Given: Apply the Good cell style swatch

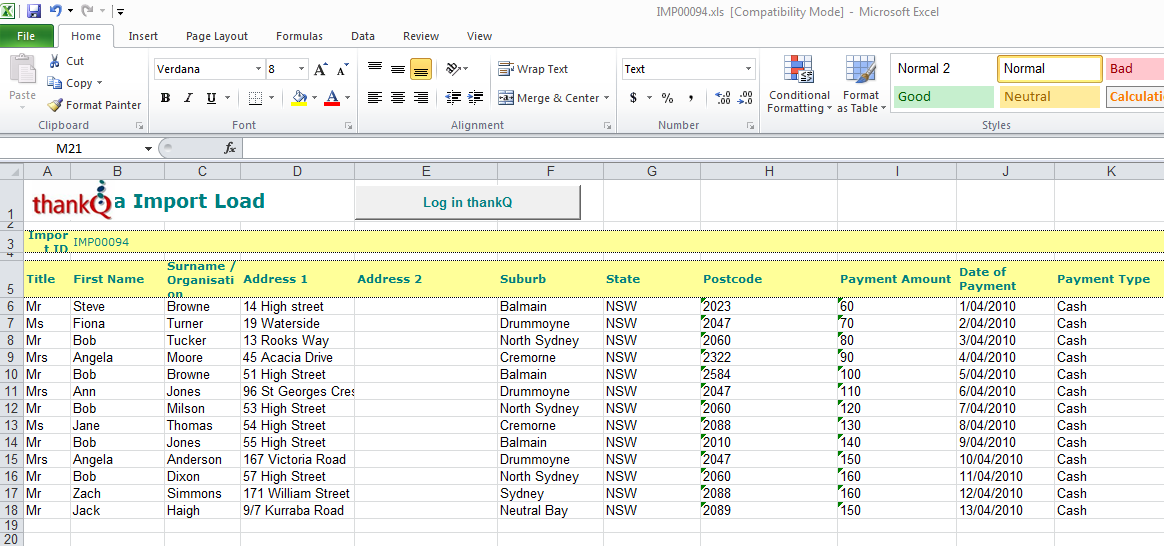Looking at the screenshot, I should pos(944,96).
